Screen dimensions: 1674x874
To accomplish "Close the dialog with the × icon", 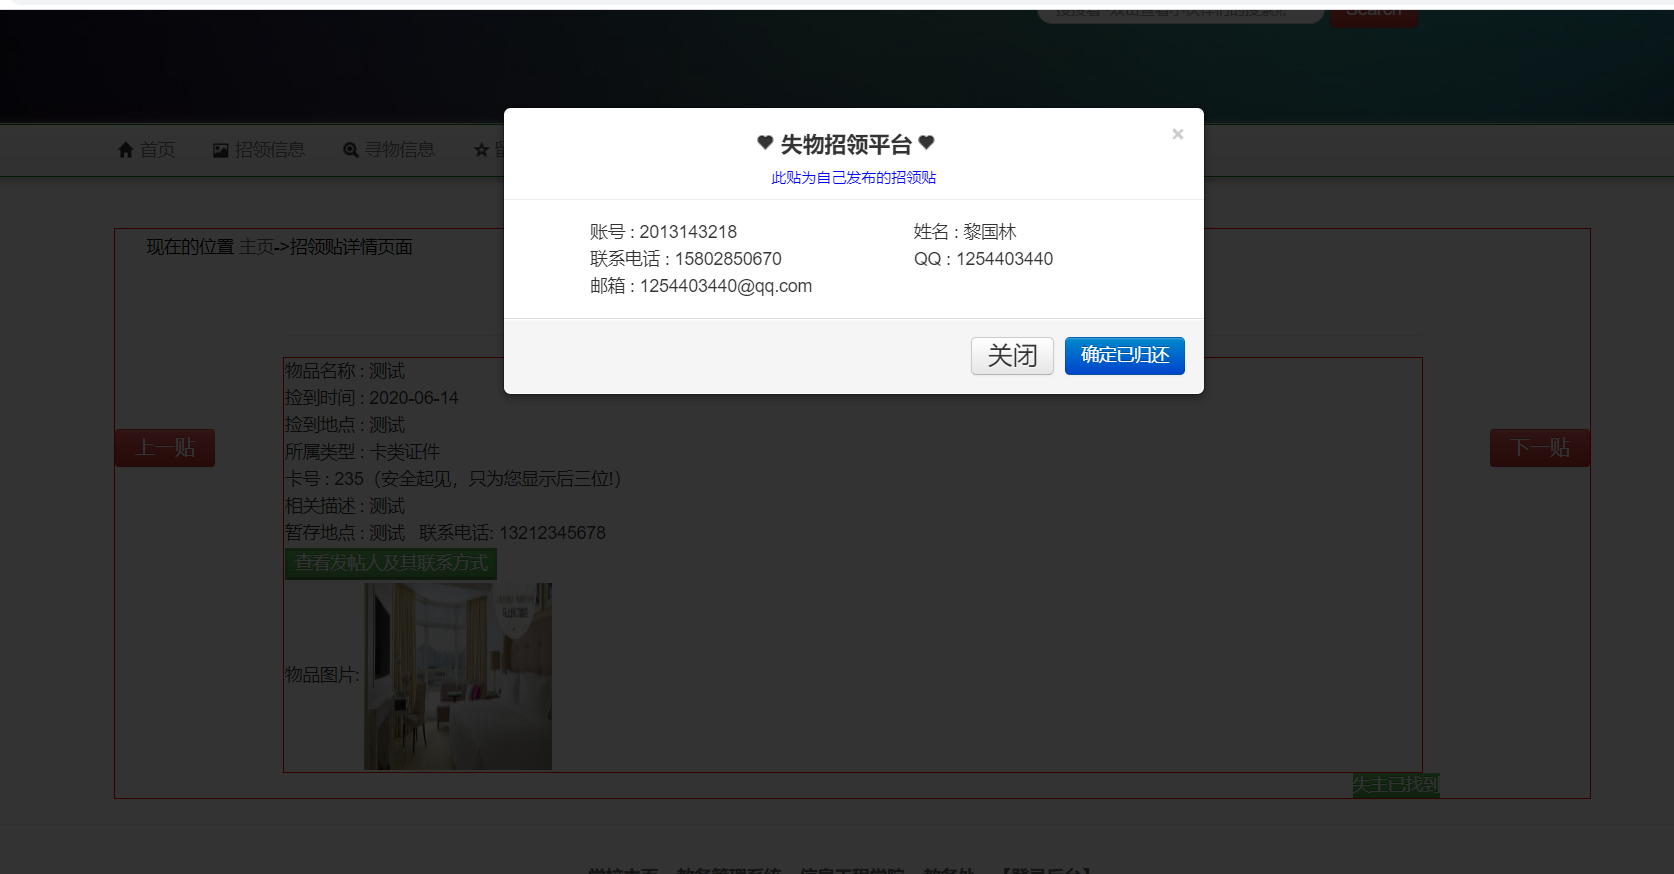I will coord(1177,134).
